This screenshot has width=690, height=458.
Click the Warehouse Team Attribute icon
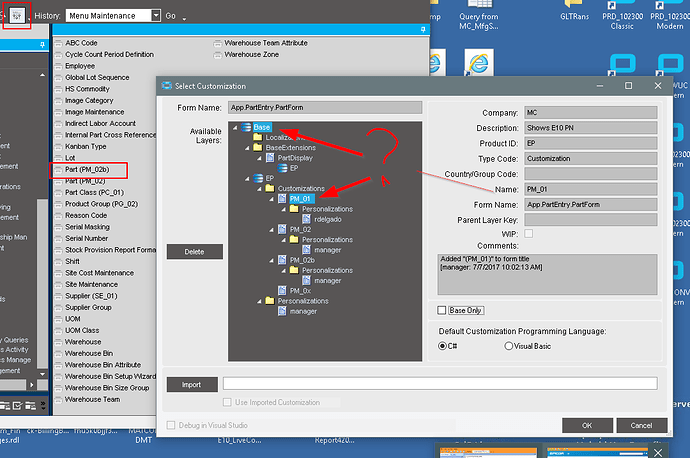click(x=217, y=43)
